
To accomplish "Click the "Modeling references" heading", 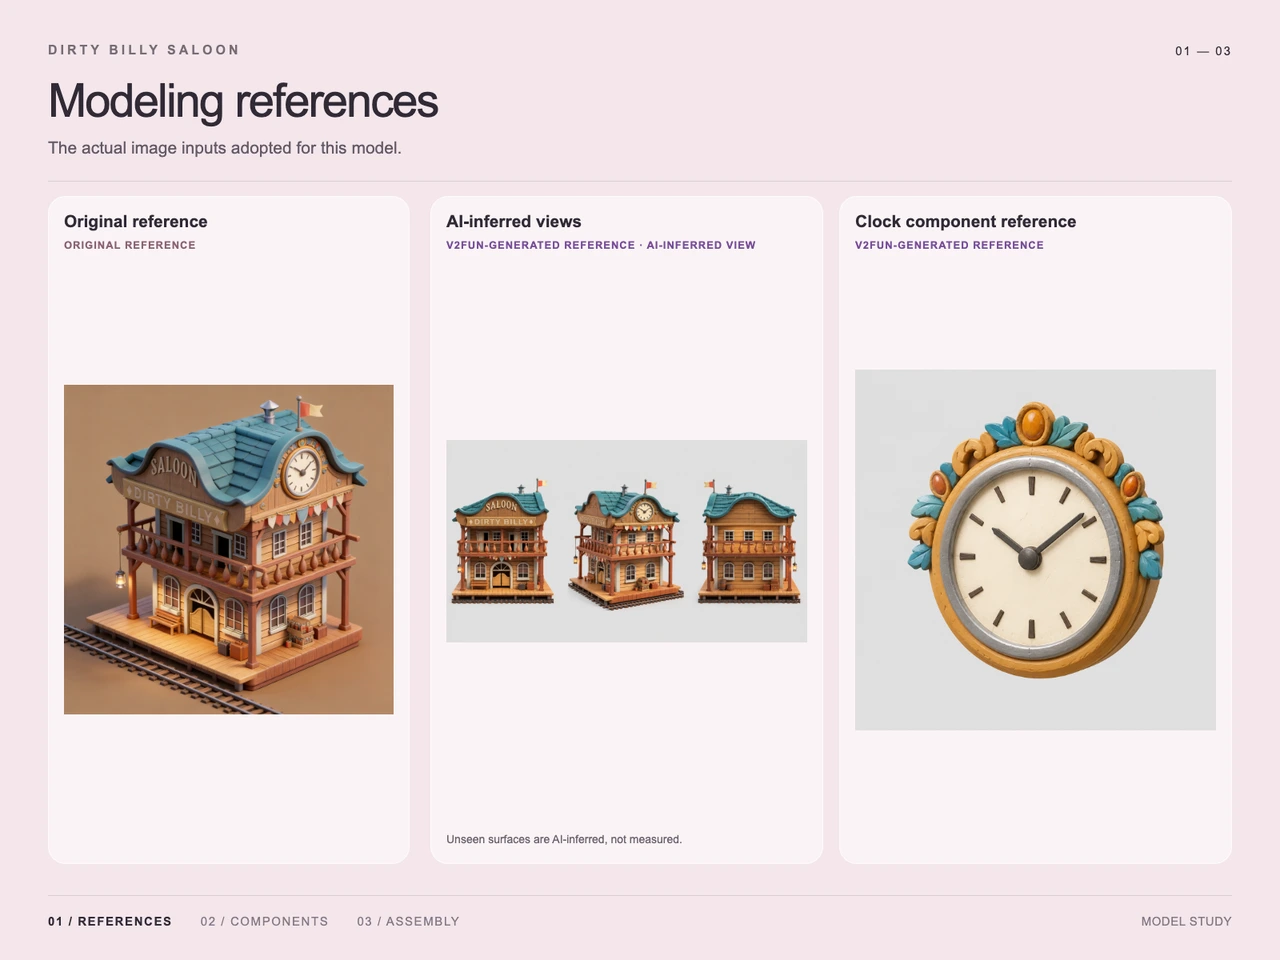I will 243,101.
